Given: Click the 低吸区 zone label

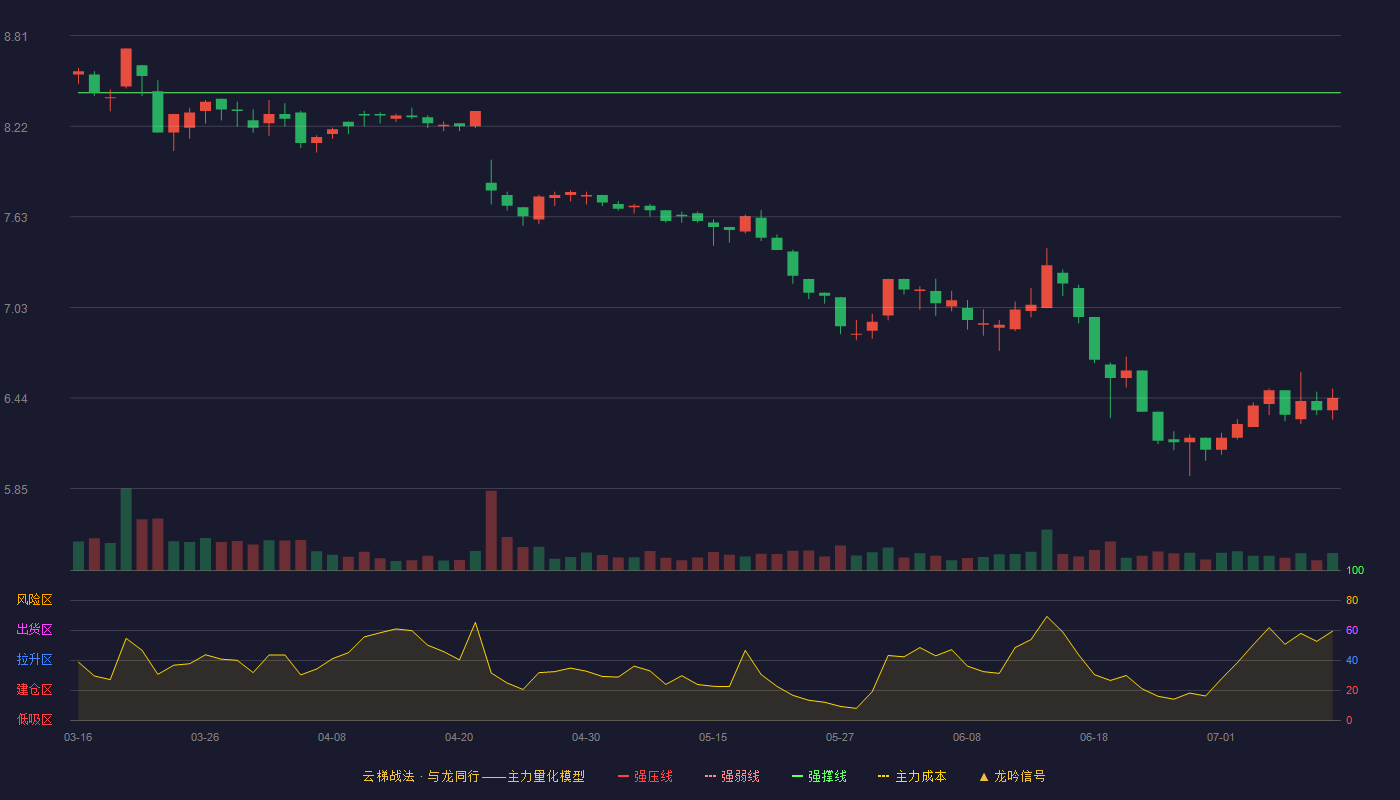Looking at the screenshot, I should (x=34, y=720).
